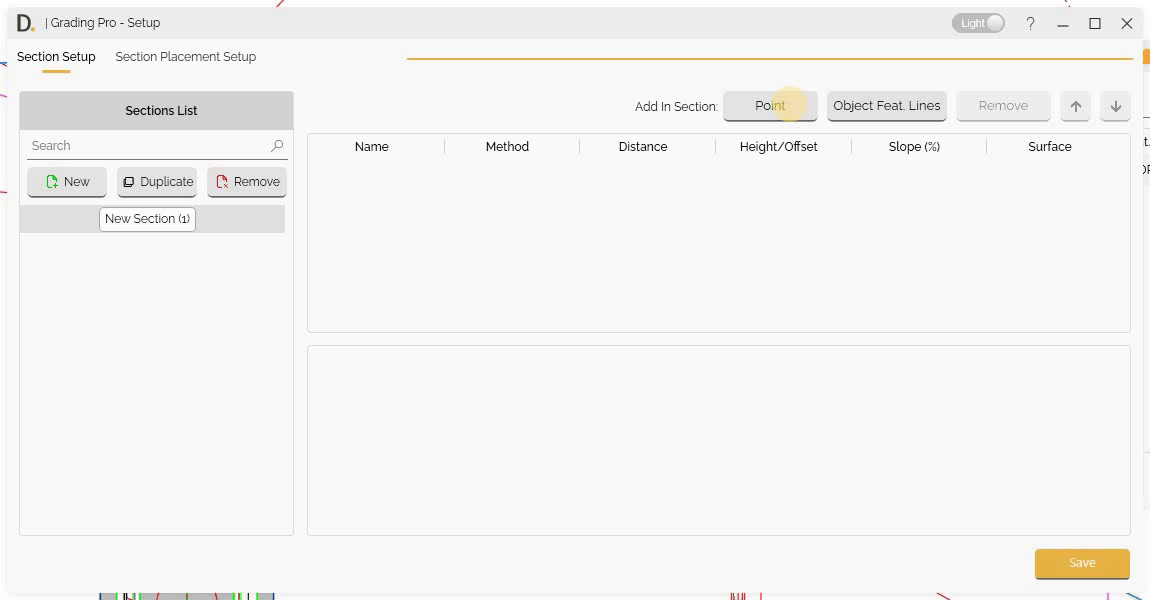Select New Section (1) in list

[x=147, y=219]
